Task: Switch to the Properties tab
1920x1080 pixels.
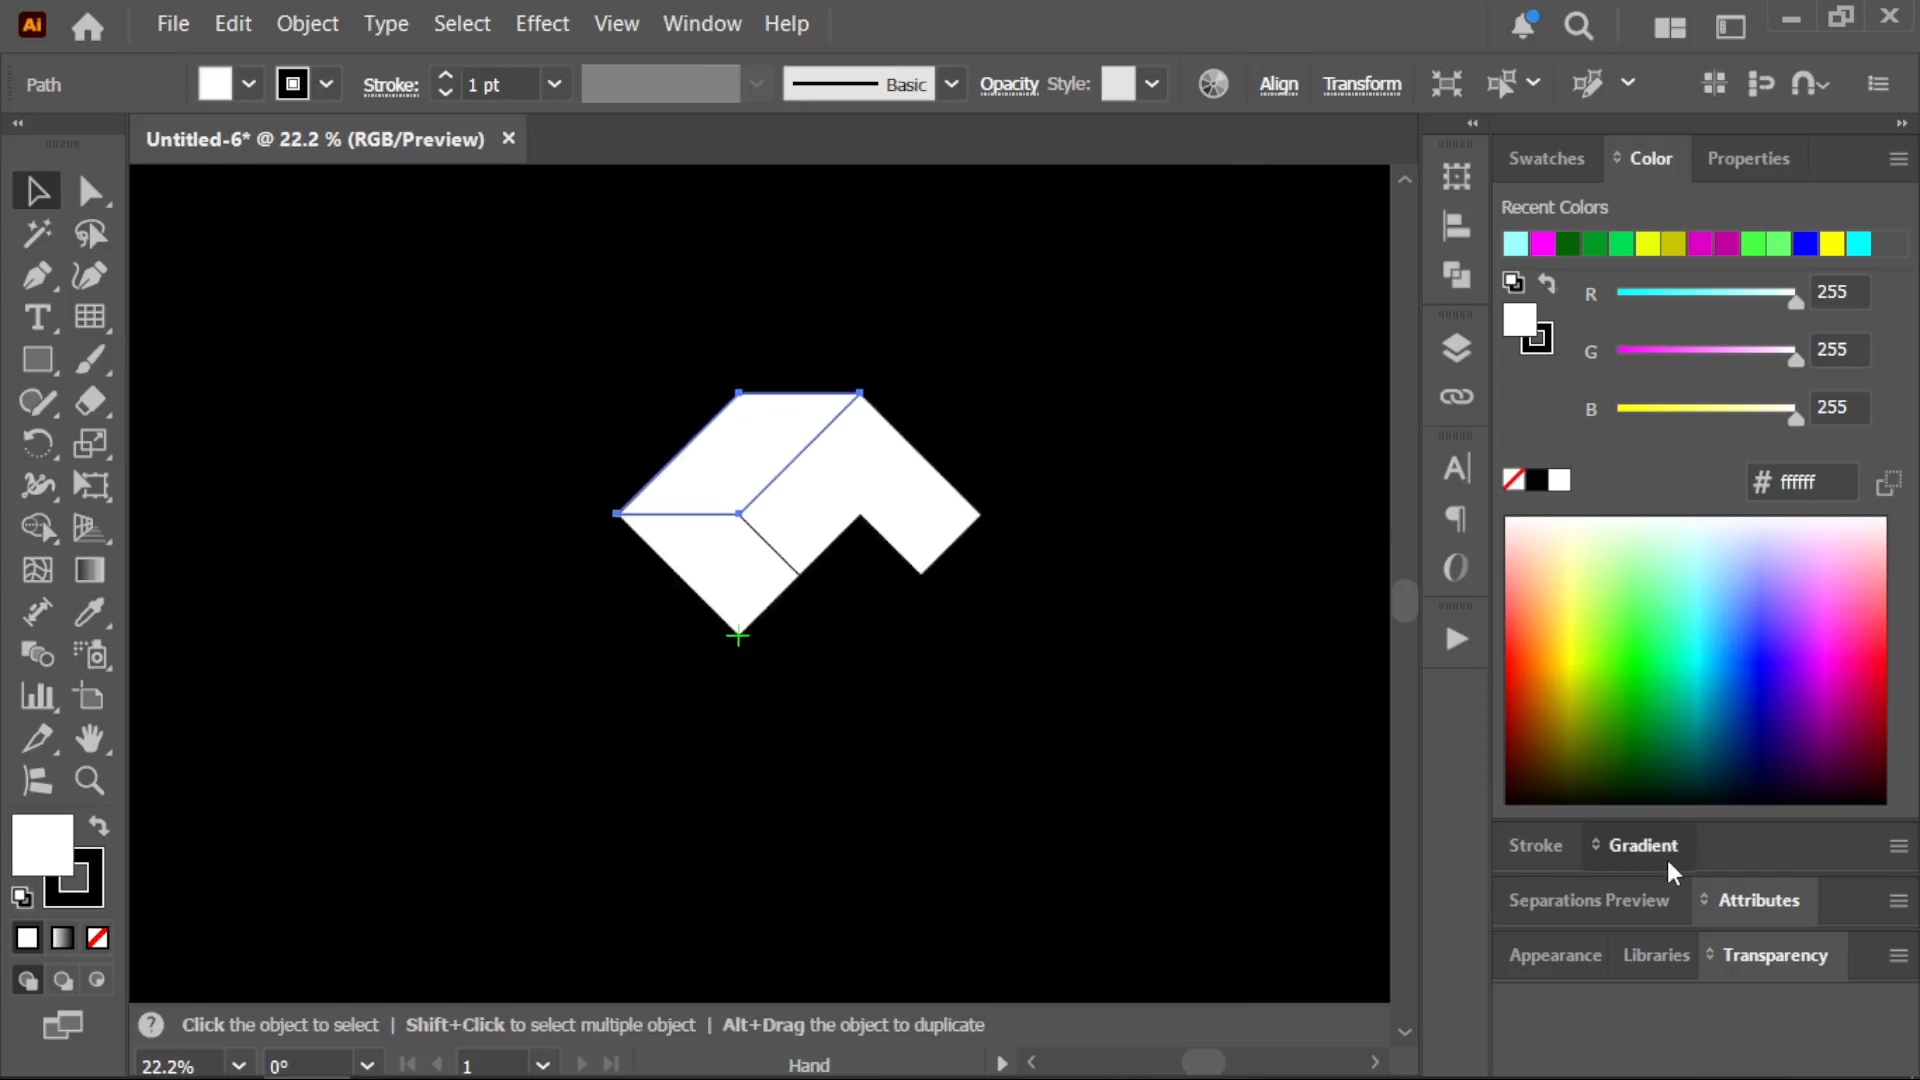Action: 1748,159
